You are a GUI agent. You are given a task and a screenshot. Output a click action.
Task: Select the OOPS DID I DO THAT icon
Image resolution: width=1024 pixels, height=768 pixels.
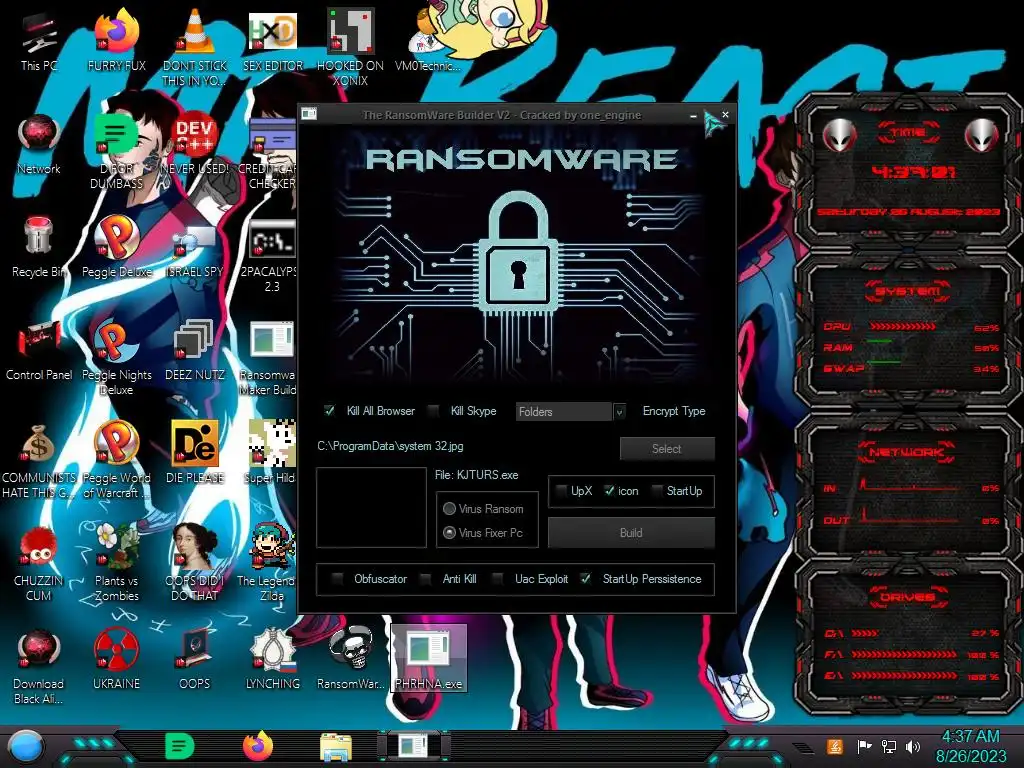[x=195, y=563]
